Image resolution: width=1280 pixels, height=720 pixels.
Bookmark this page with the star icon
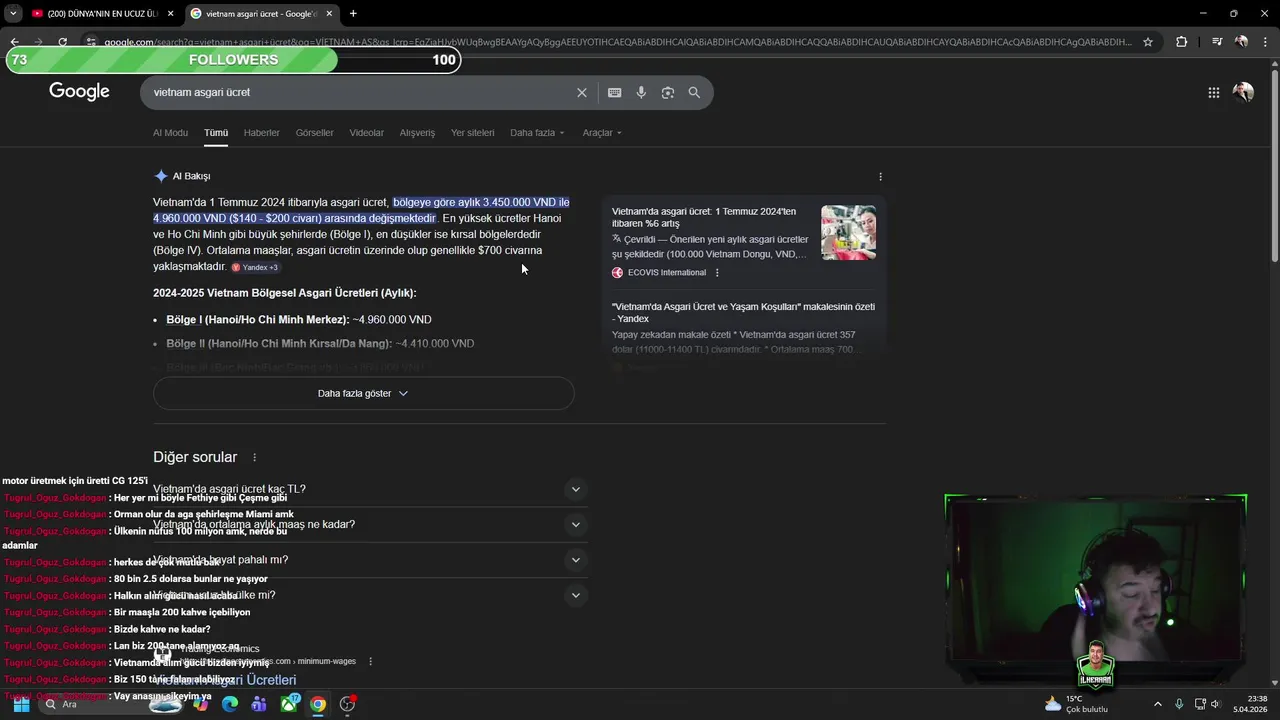tap(1148, 42)
